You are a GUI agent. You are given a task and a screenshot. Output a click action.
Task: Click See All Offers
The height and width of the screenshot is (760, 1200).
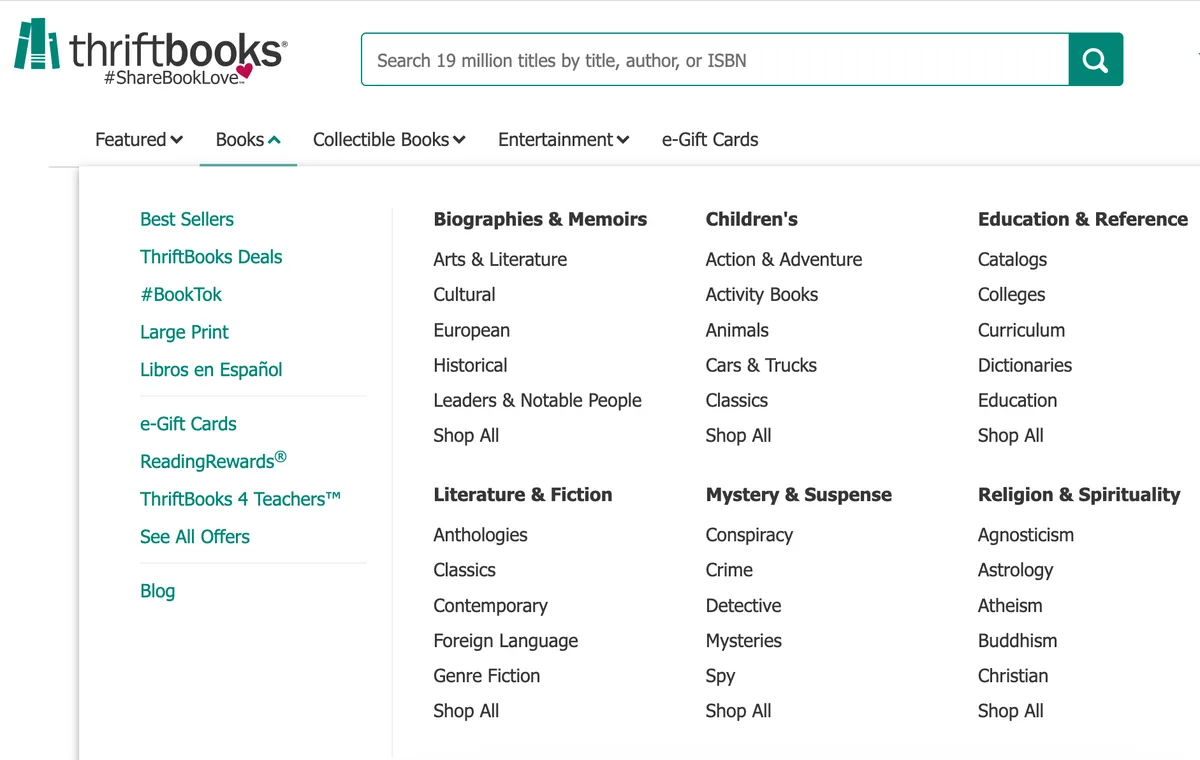[195, 536]
